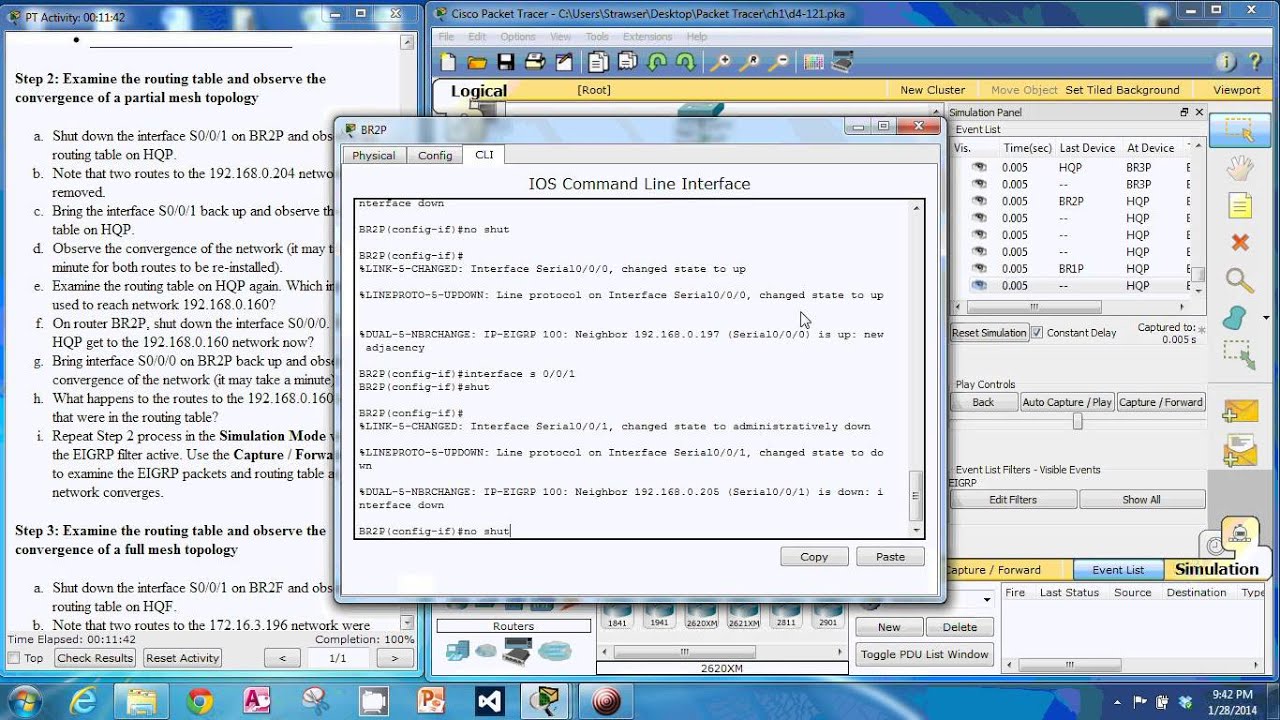Click the Auto Capture / Play button

coord(1067,402)
